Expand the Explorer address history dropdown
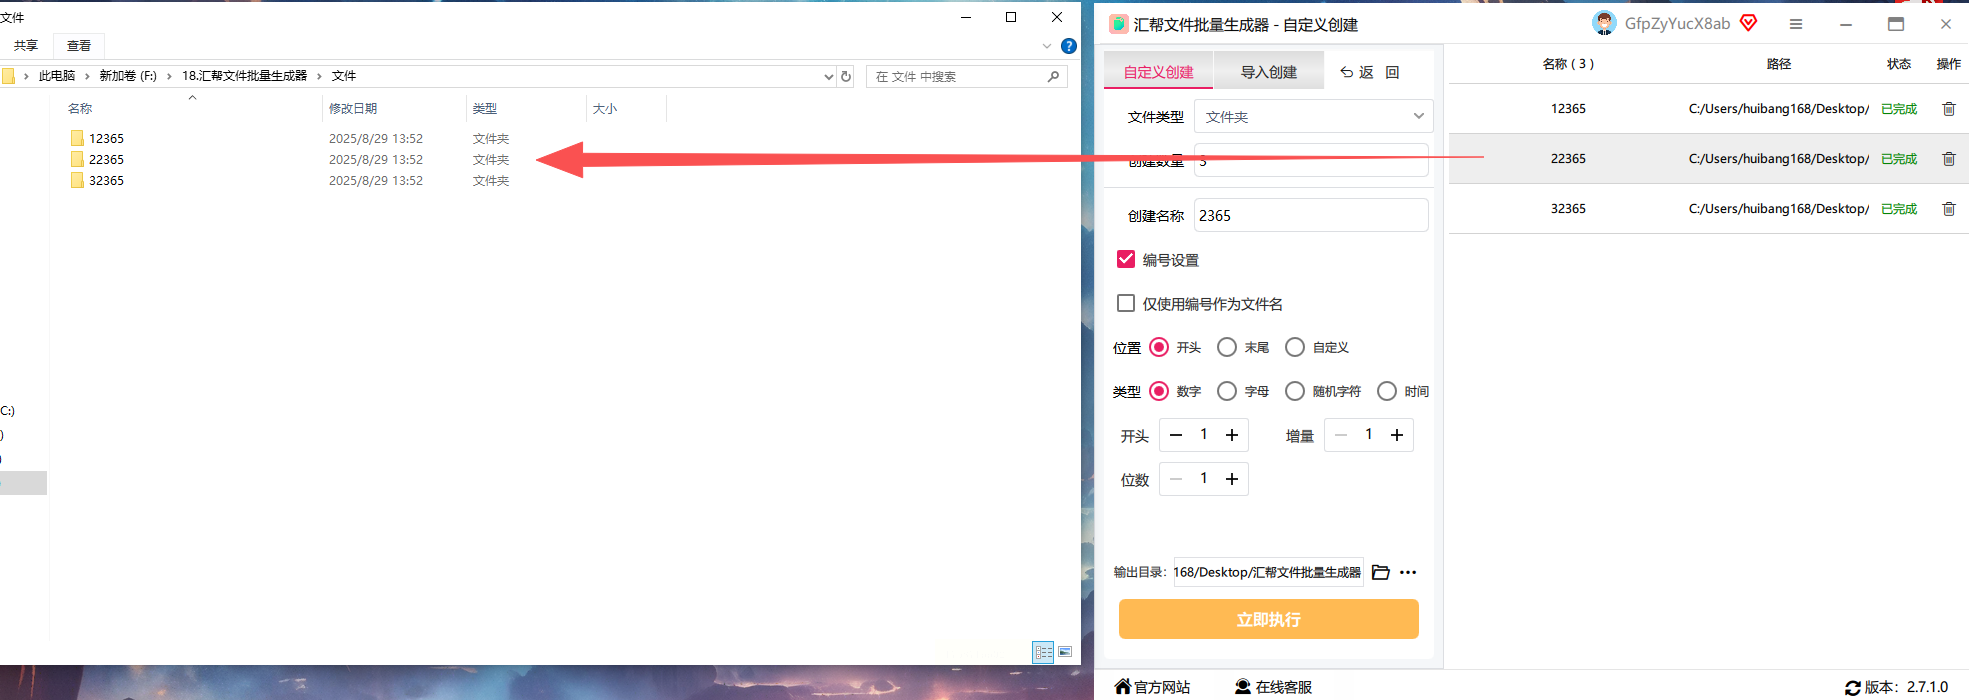The image size is (1969, 700). 828,76
